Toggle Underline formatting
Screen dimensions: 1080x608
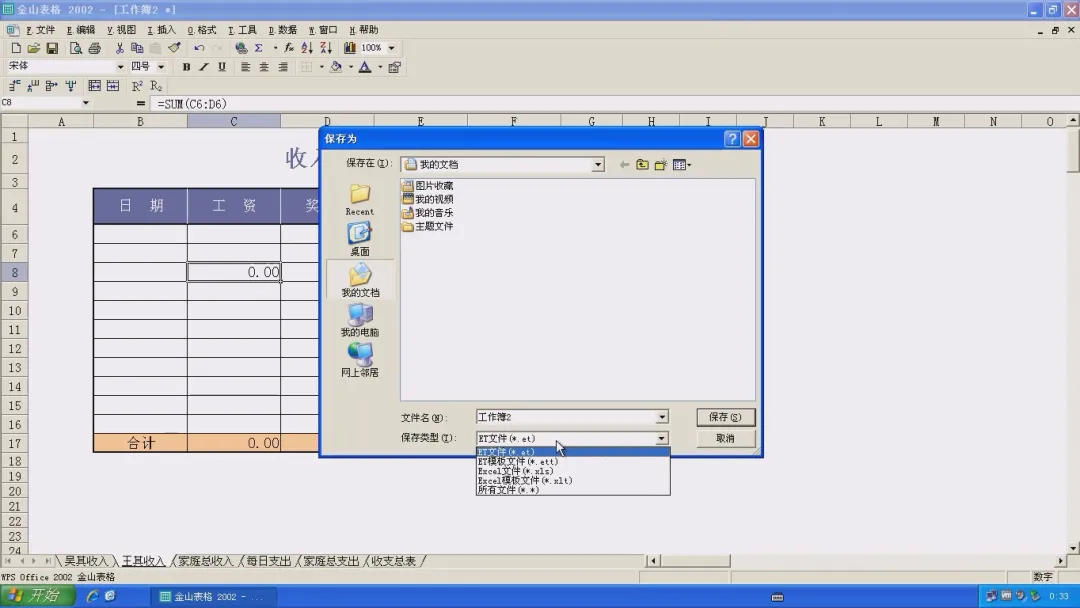(x=222, y=67)
